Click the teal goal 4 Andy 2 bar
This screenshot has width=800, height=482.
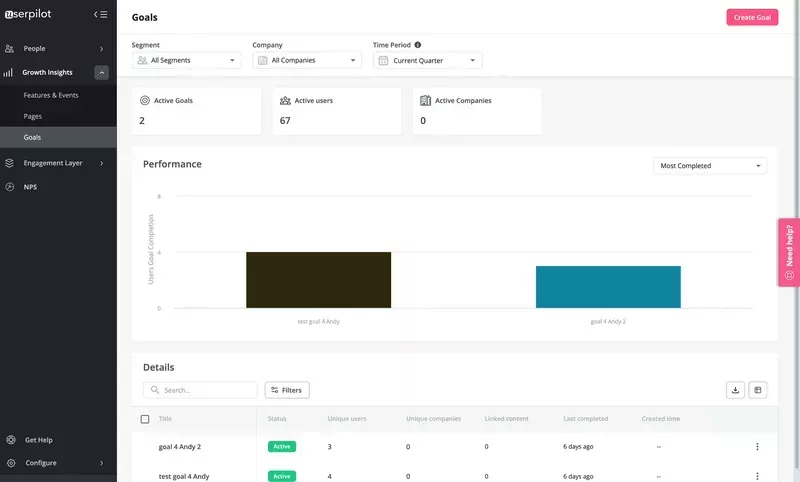point(607,287)
